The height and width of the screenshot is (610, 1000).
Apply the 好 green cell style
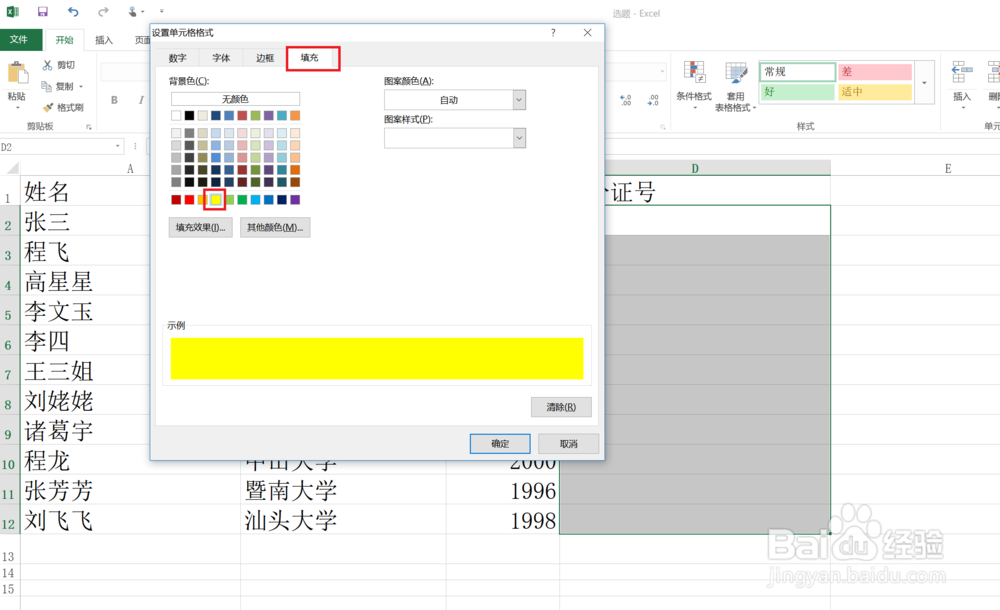tap(797, 91)
